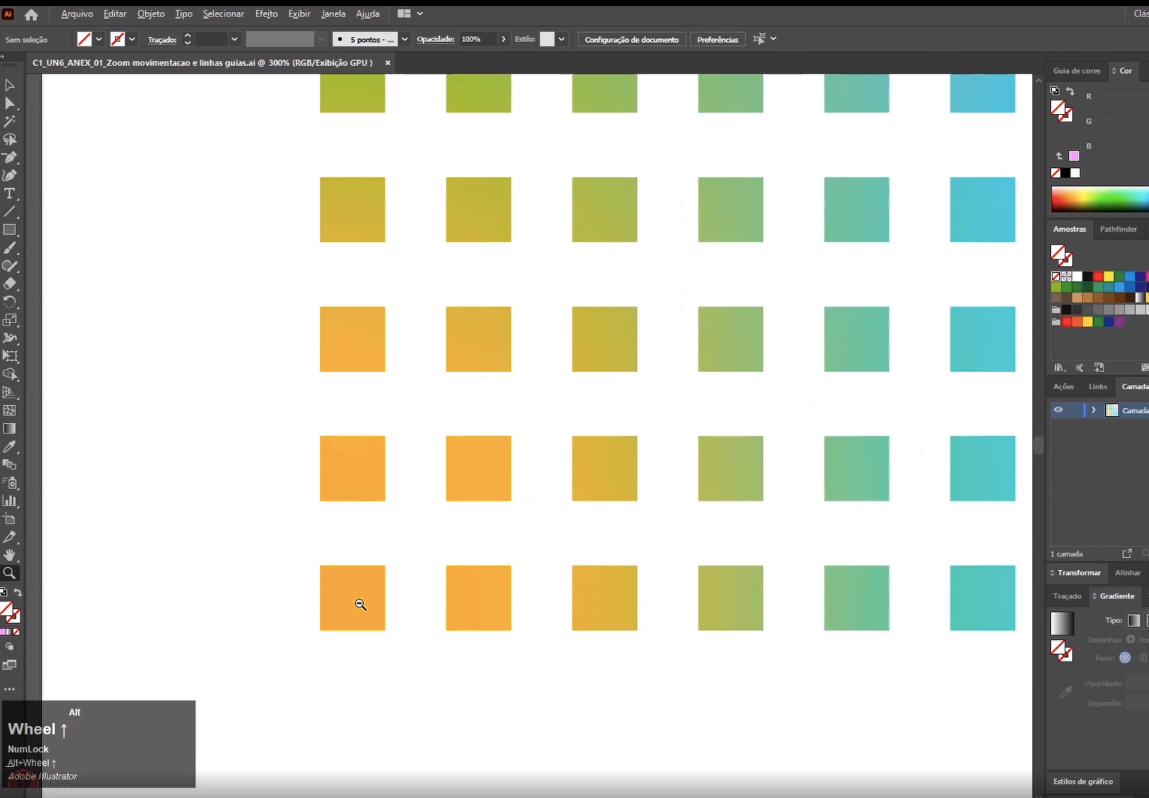Screen dimensions: 1149x798
Task: Click the Opacidade 100% input field
Action: (x=477, y=40)
